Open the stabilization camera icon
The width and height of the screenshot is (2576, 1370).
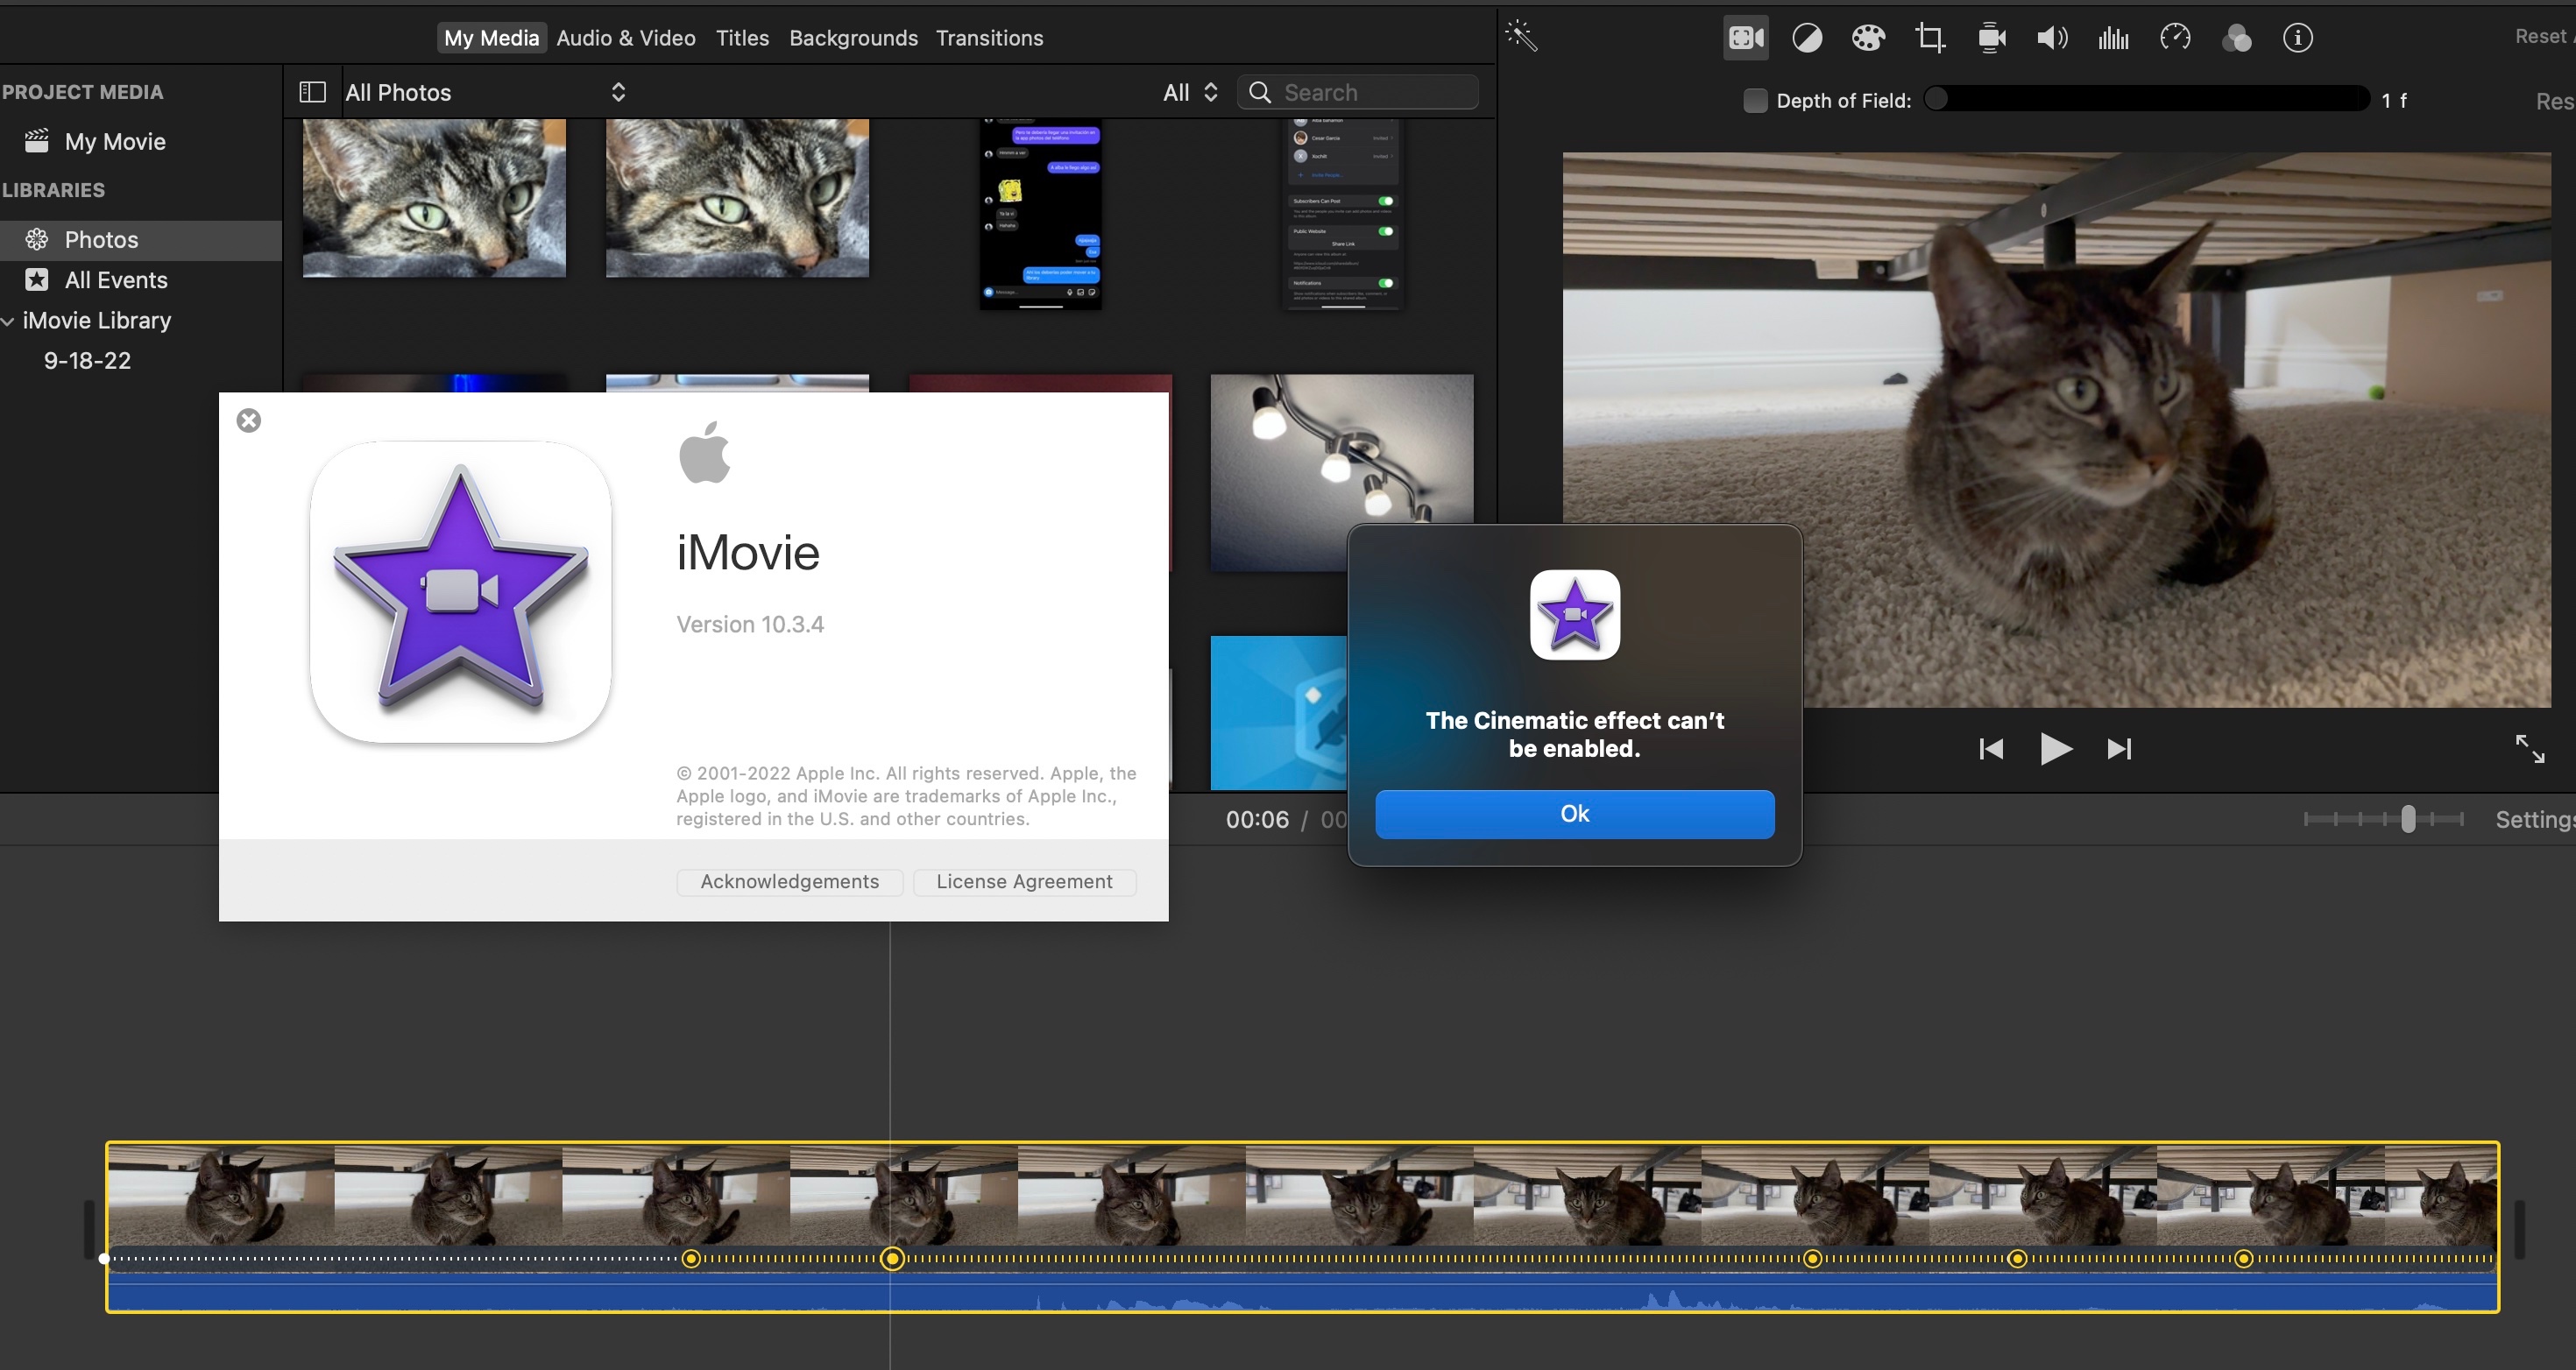click(1991, 38)
